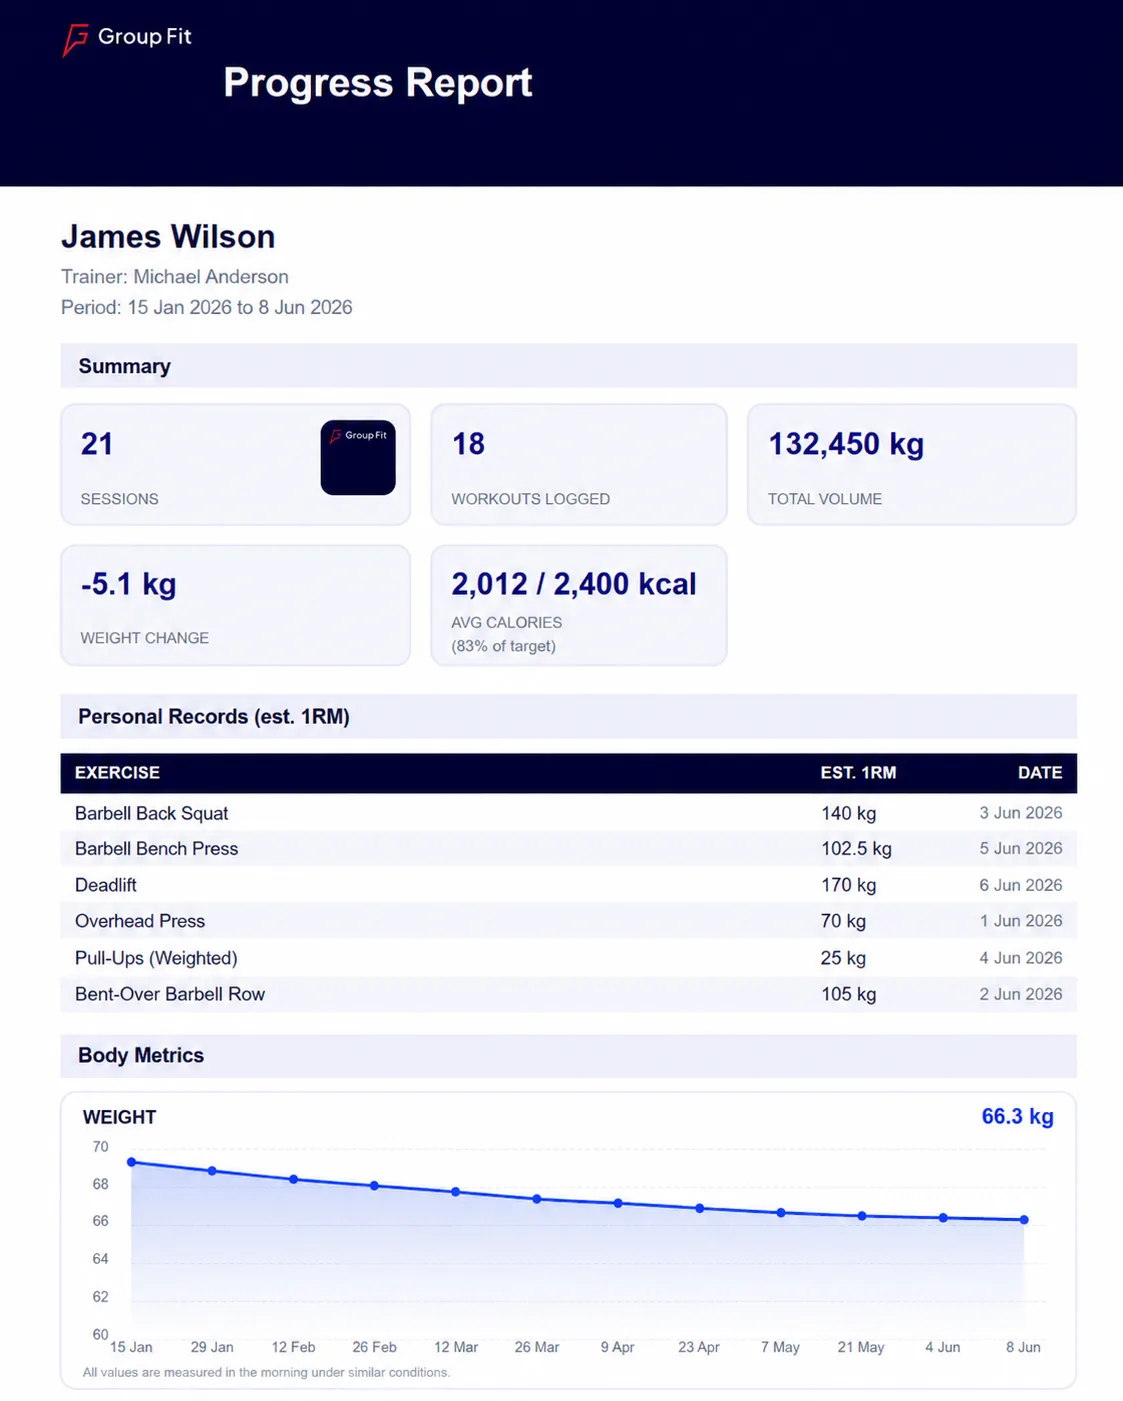Click the 15 Jan data point on chart
Viewport: 1123px width, 1401px height.
point(131,1162)
